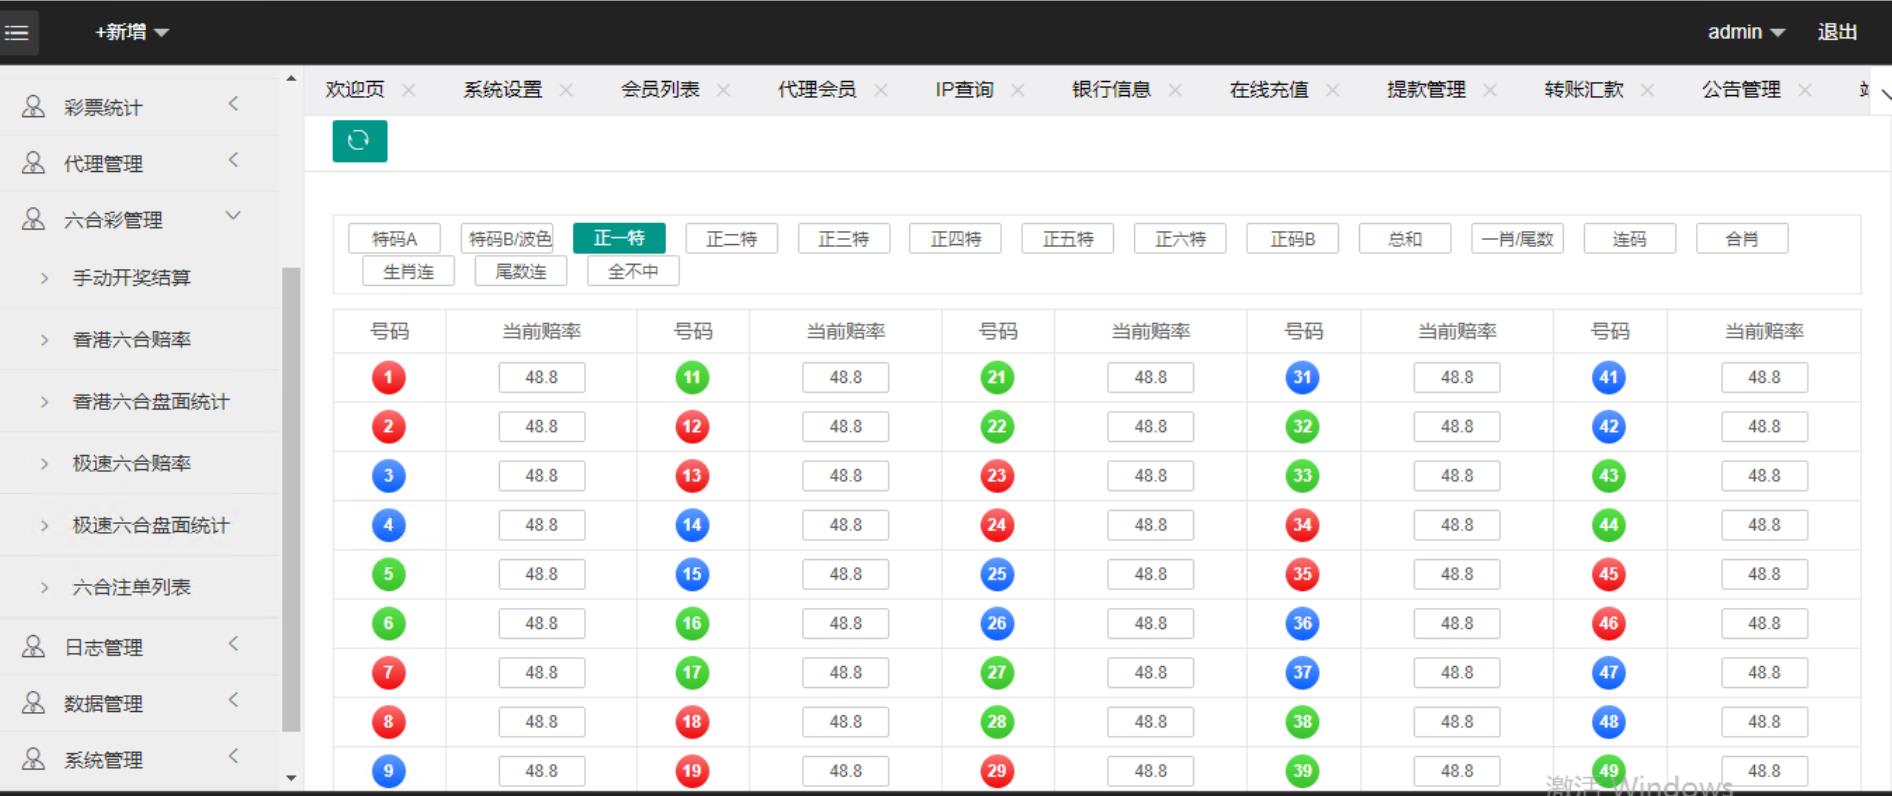The image size is (1892, 796).
Task: Click the 退出 logout link
Action: click(x=1837, y=32)
